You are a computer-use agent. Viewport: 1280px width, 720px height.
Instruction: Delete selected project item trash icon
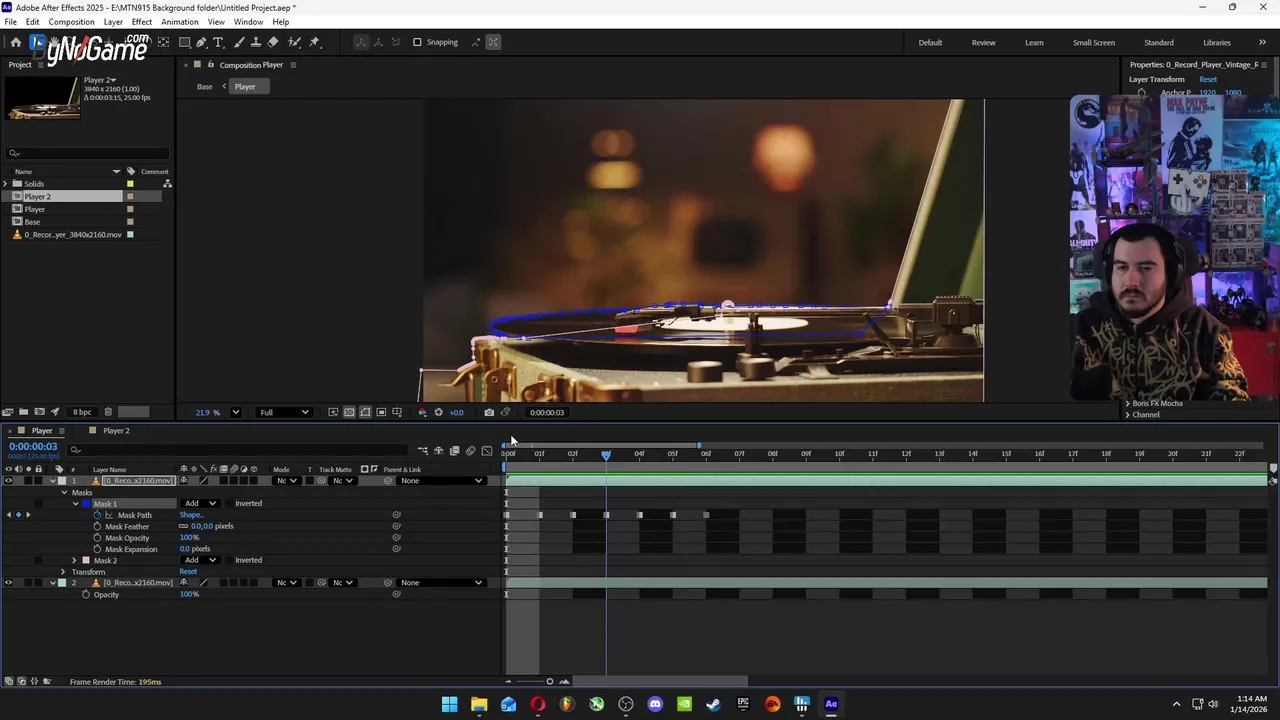point(108,412)
